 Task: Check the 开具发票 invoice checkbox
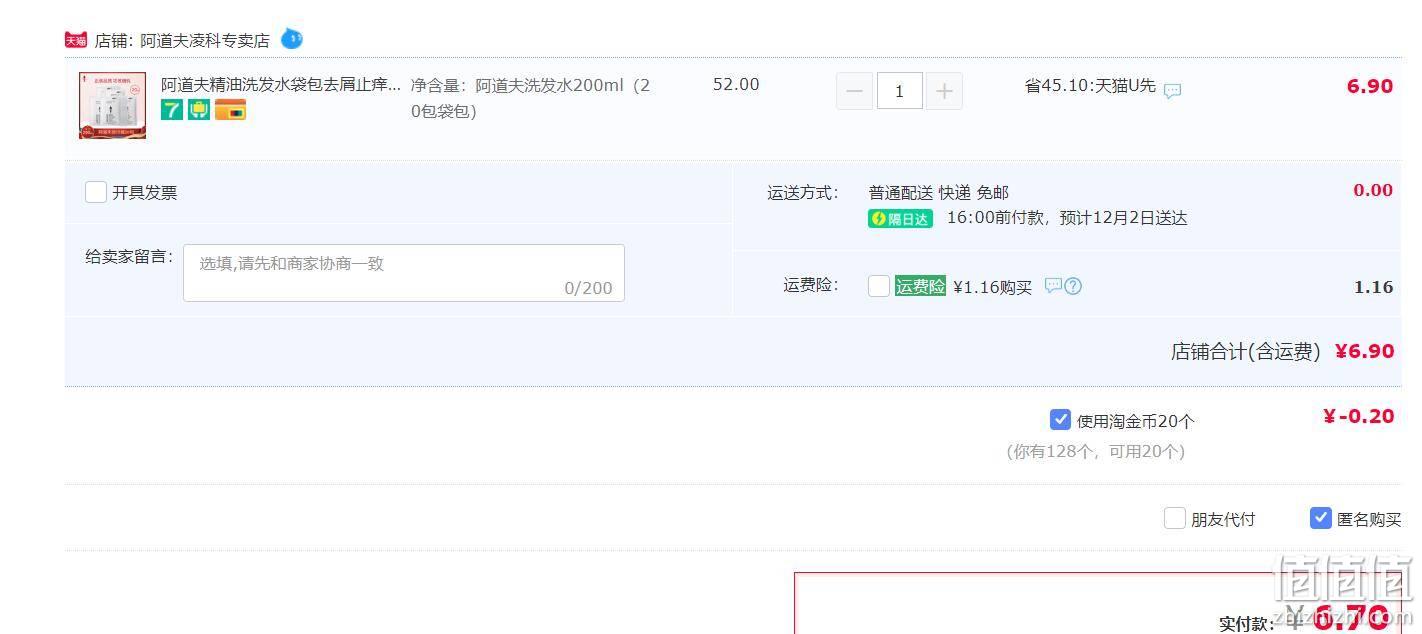pyautogui.click(x=96, y=192)
